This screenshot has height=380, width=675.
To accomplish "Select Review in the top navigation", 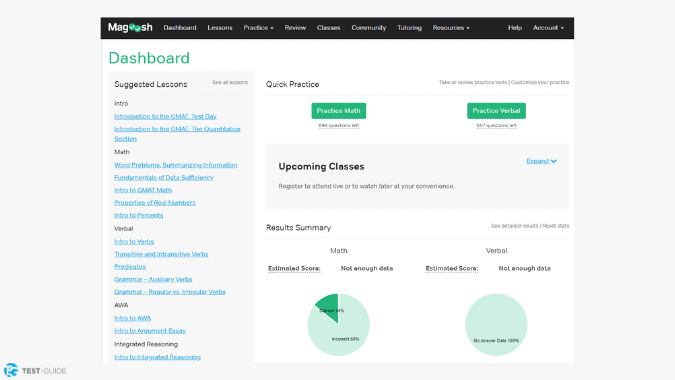I will coord(295,28).
